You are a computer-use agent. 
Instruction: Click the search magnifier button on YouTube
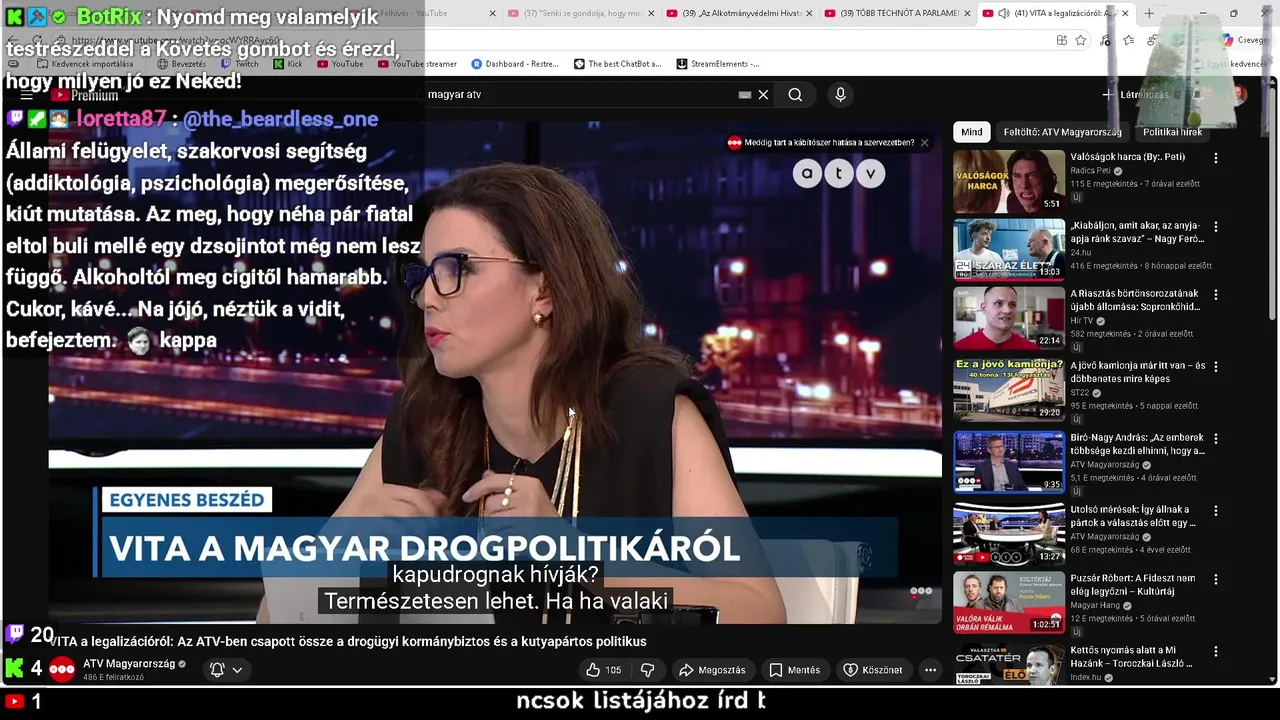pyautogui.click(x=795, y=94)
